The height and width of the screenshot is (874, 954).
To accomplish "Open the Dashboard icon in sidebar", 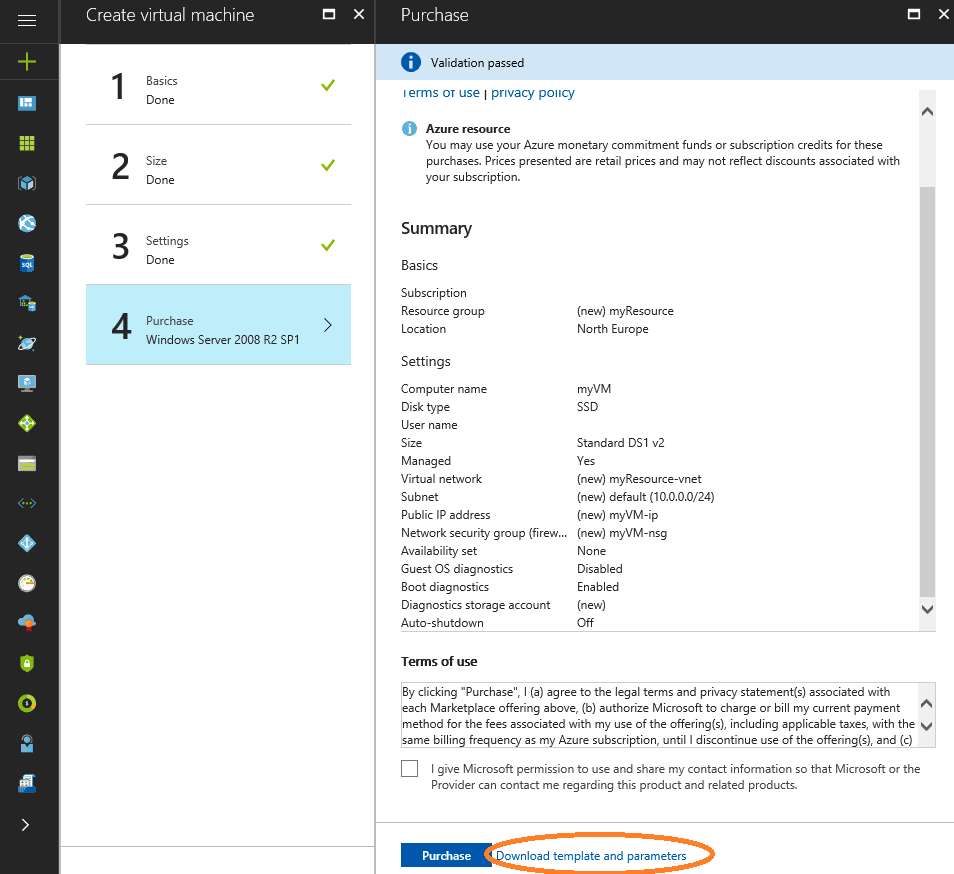I will coord(27,103).
